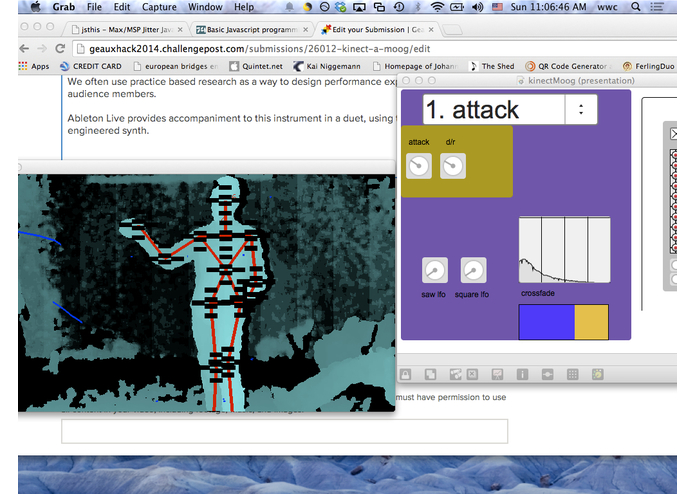
Task: Toggle the grid icon in patcher toolbar
Action: tap(572, 375)
